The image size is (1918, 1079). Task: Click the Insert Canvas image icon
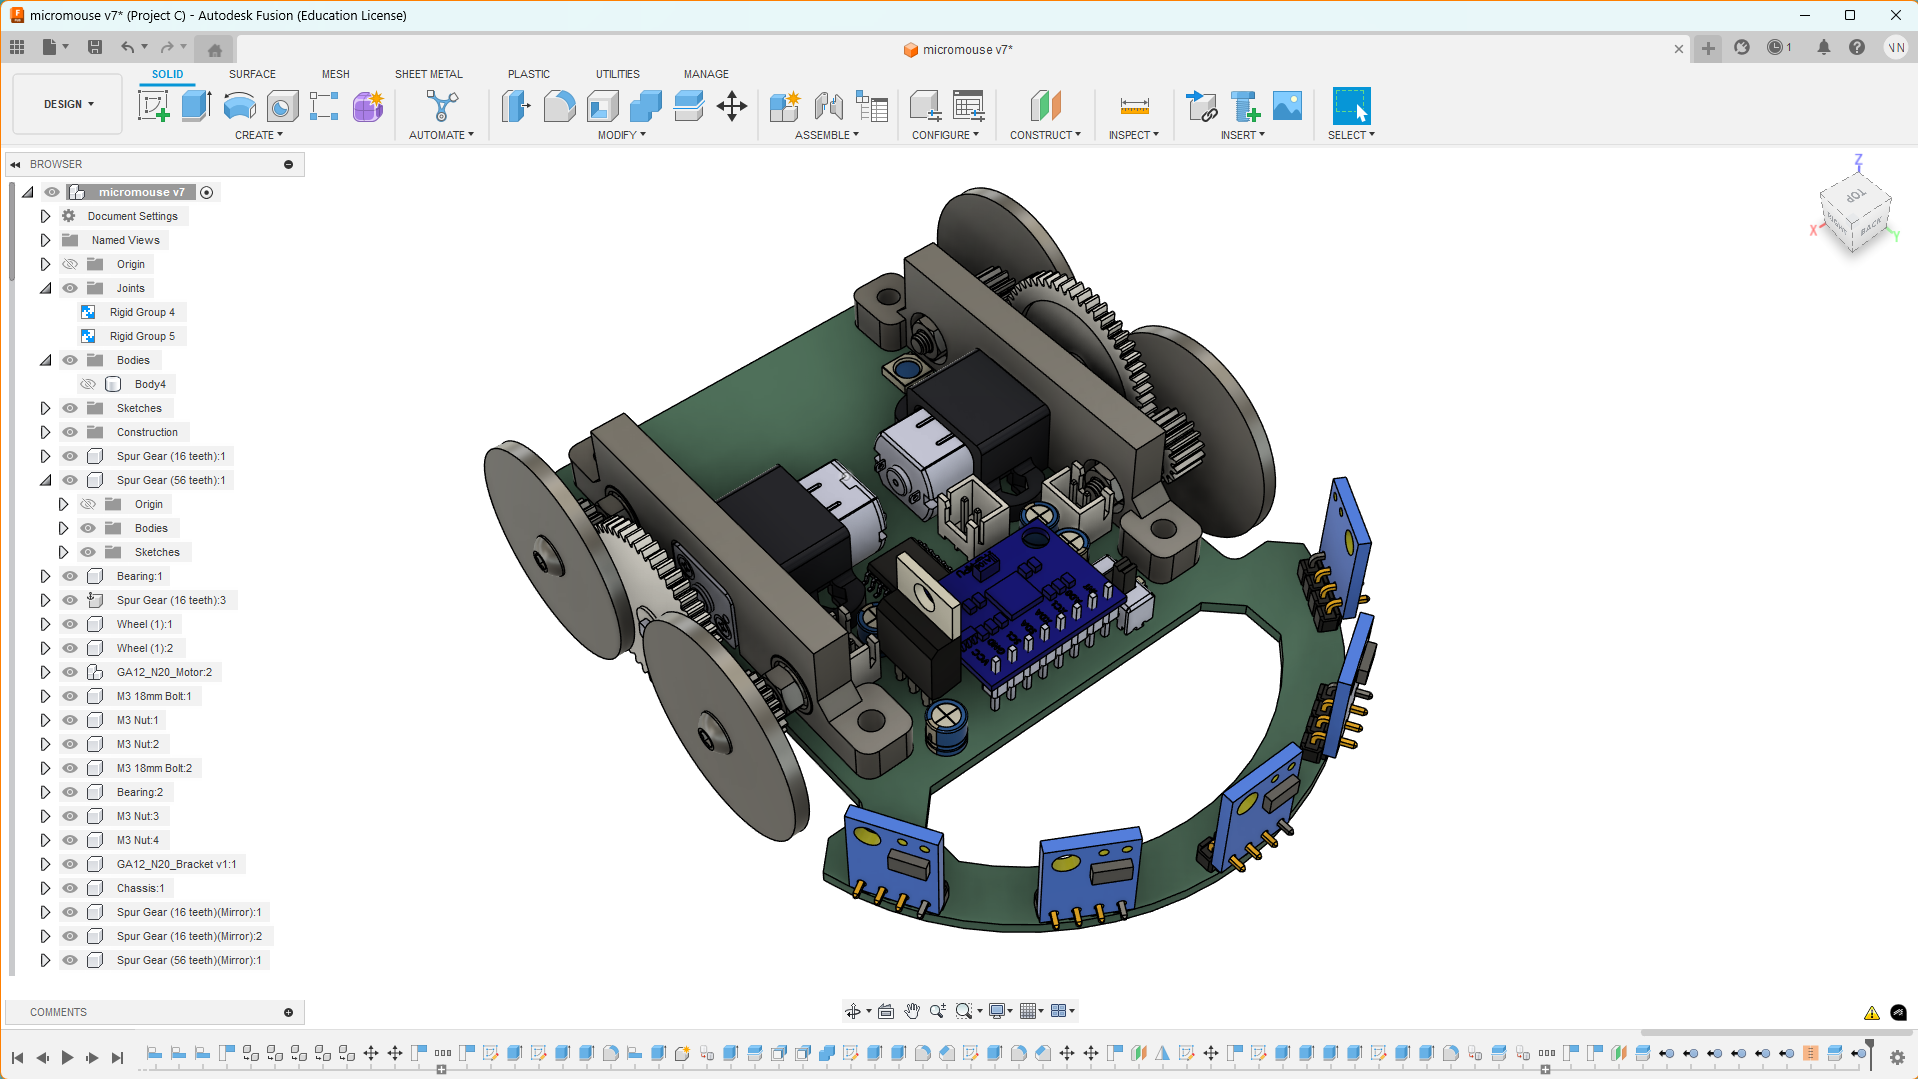[x=1287, y=106]
